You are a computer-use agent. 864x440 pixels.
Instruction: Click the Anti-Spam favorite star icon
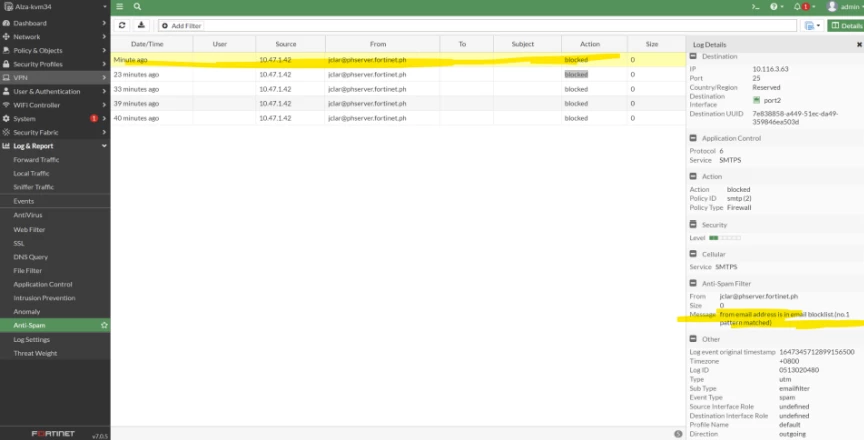click(104, 325)
